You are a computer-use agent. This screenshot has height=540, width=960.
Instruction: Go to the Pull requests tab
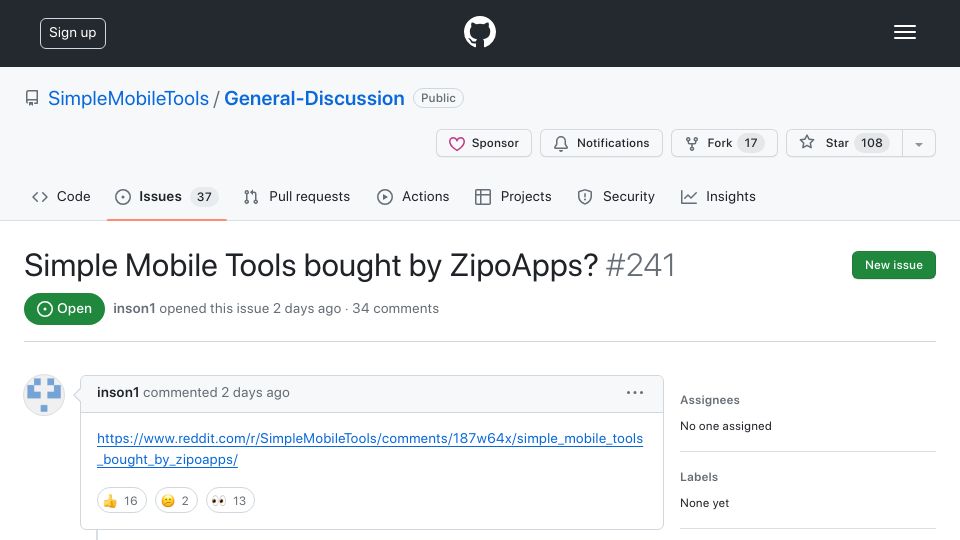[x=297, y=197]
